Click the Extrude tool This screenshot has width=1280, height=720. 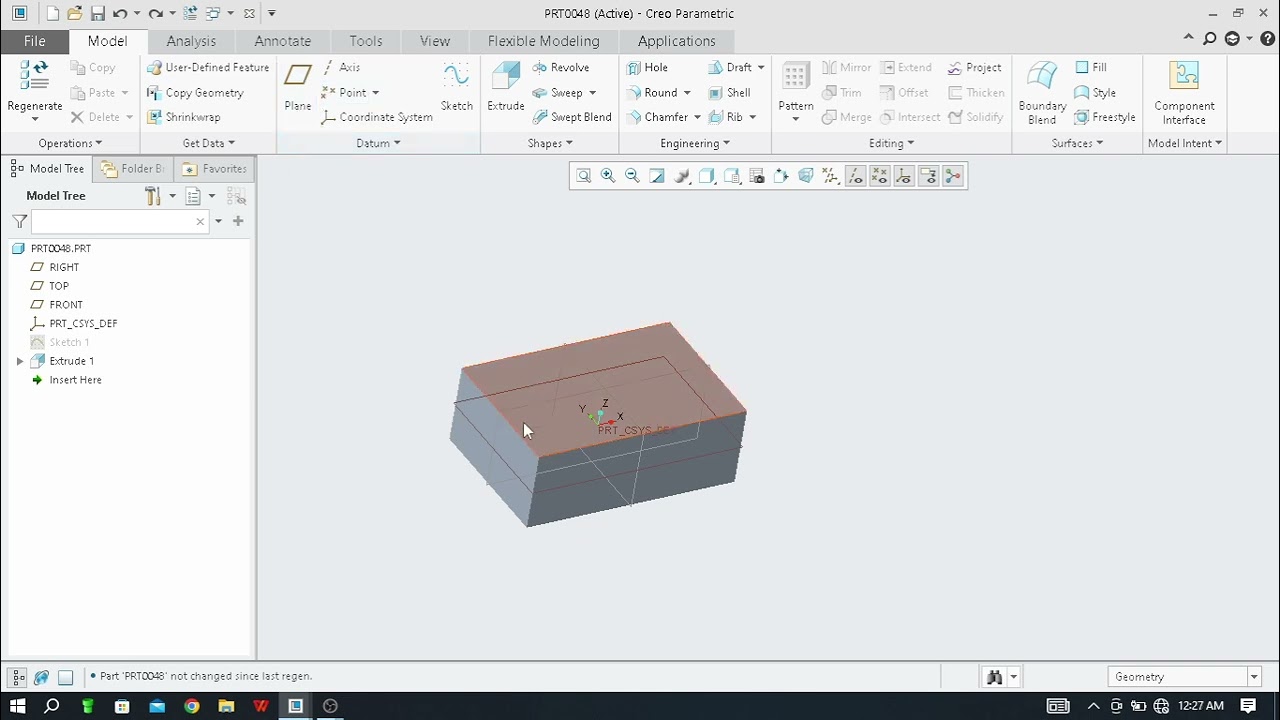(x=505, y=86)
